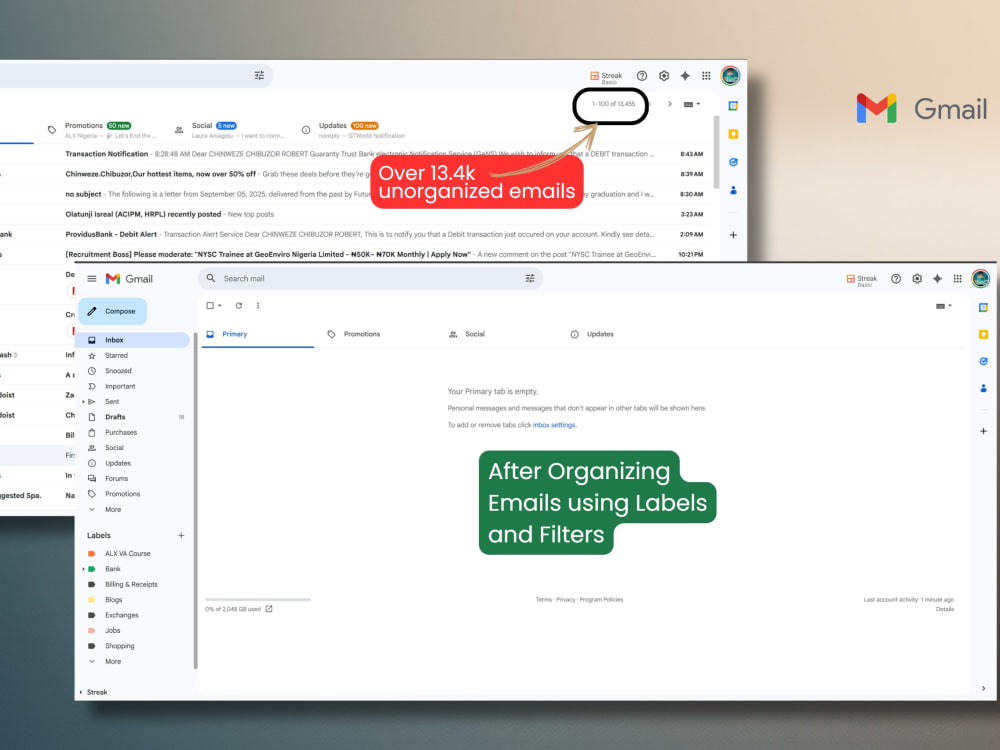1000x750 pixels.
Task: Click inbox settings link
Action: pos(554,425)
